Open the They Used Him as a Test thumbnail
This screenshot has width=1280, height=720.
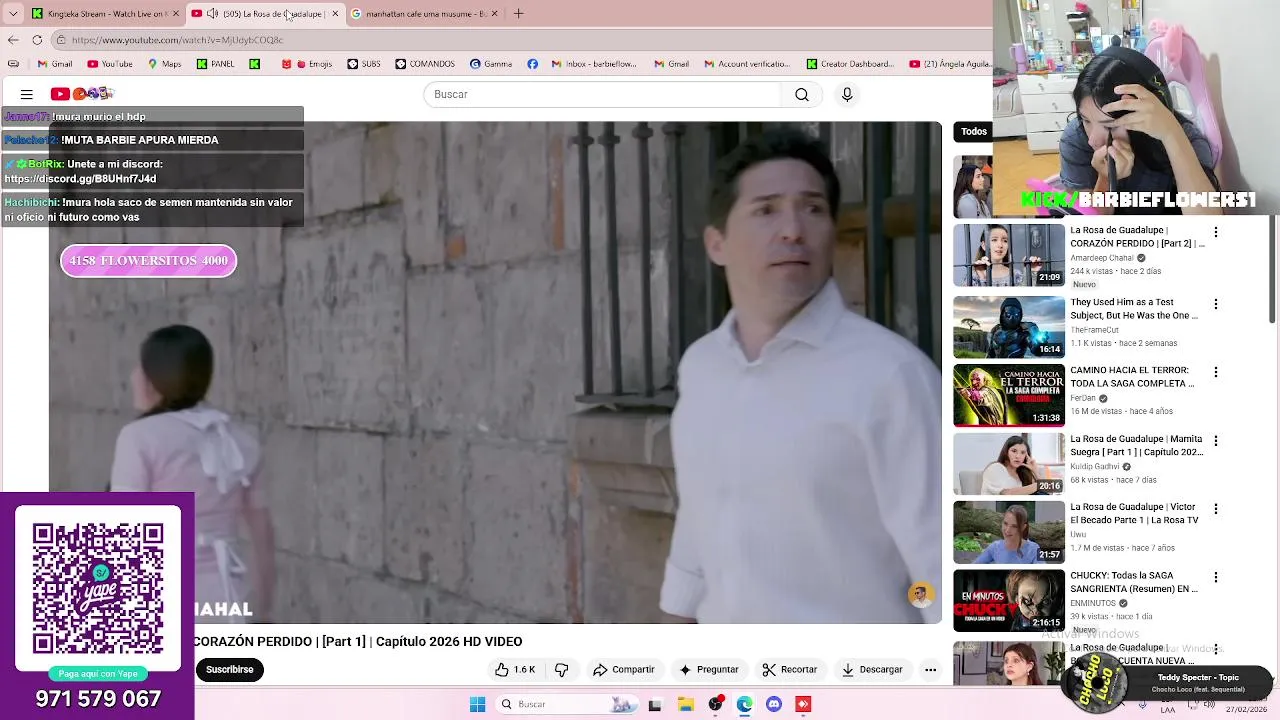point(1008,327)
